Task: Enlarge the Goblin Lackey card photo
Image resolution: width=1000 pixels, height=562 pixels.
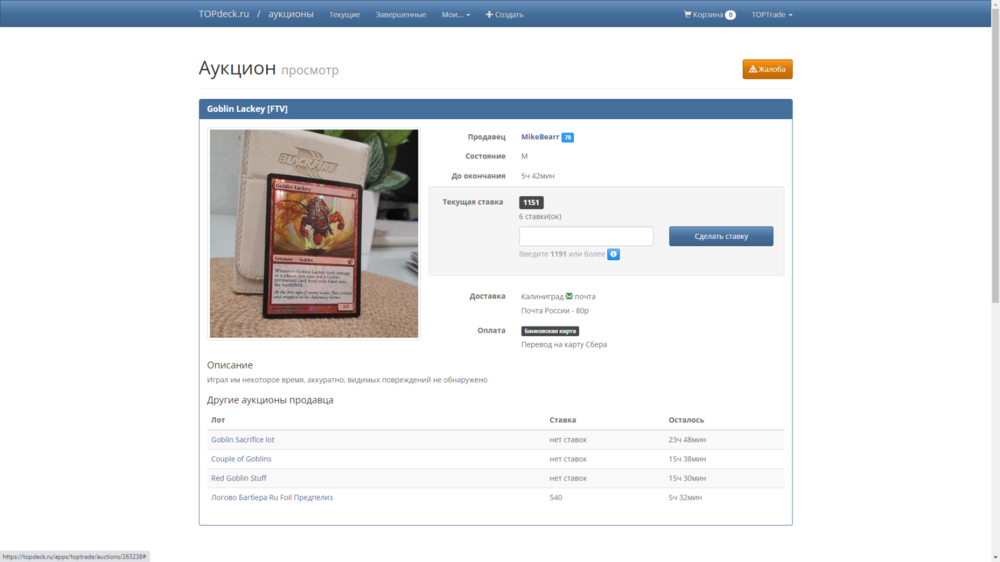Action: tap(314, 233)
